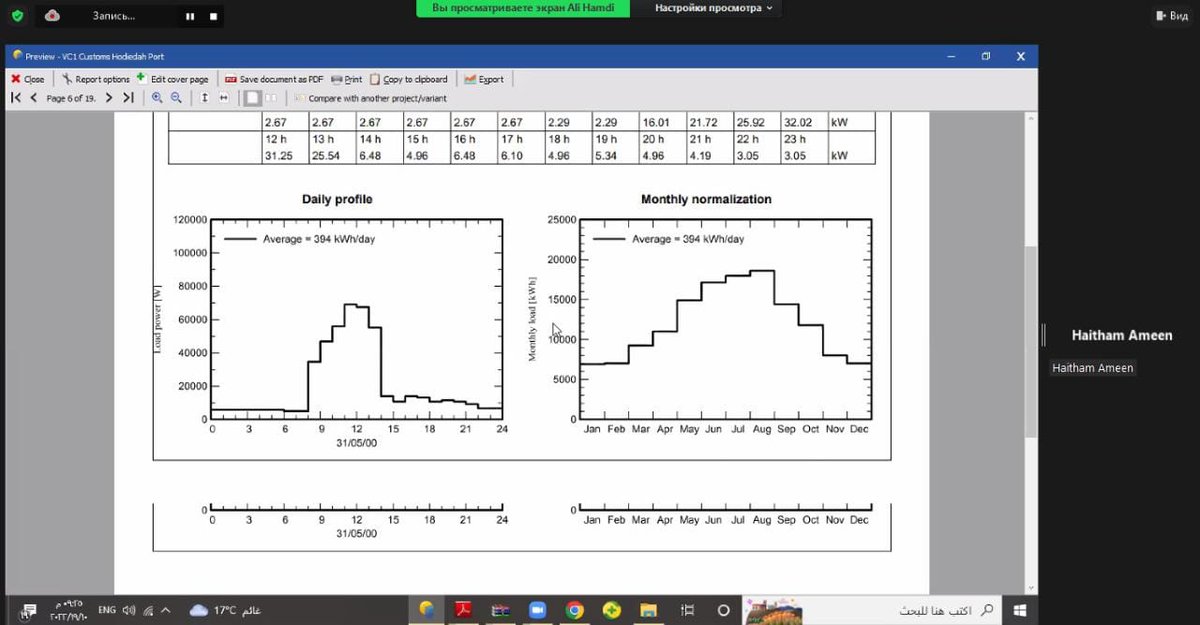Image resolution: width=1200 pixels, height=625 pixels.
Task: Open the Cortana circle icon on taskbar
Action: 723,610
